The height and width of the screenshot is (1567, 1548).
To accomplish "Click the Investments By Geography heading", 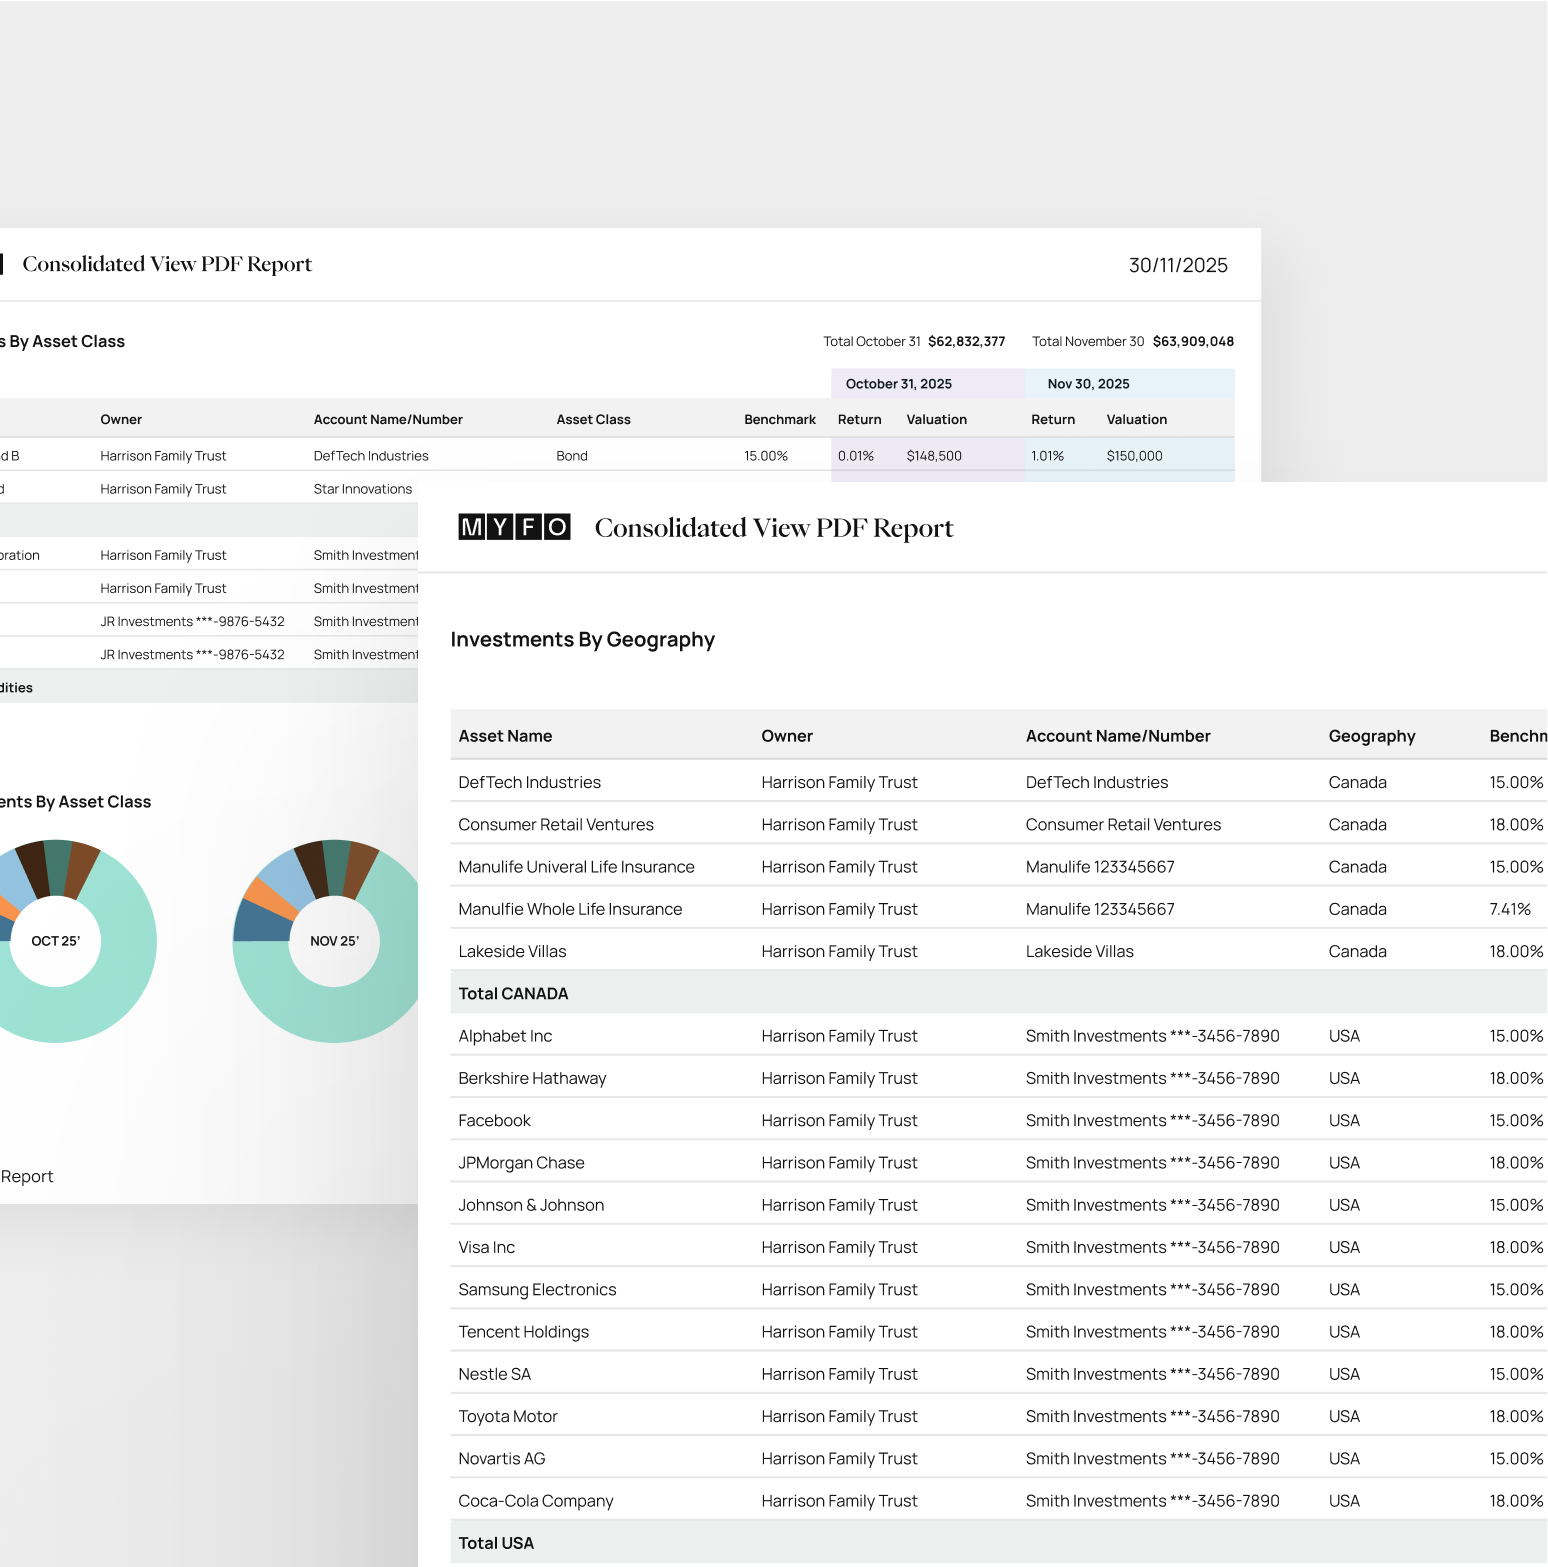I will (x=582, y=640).
